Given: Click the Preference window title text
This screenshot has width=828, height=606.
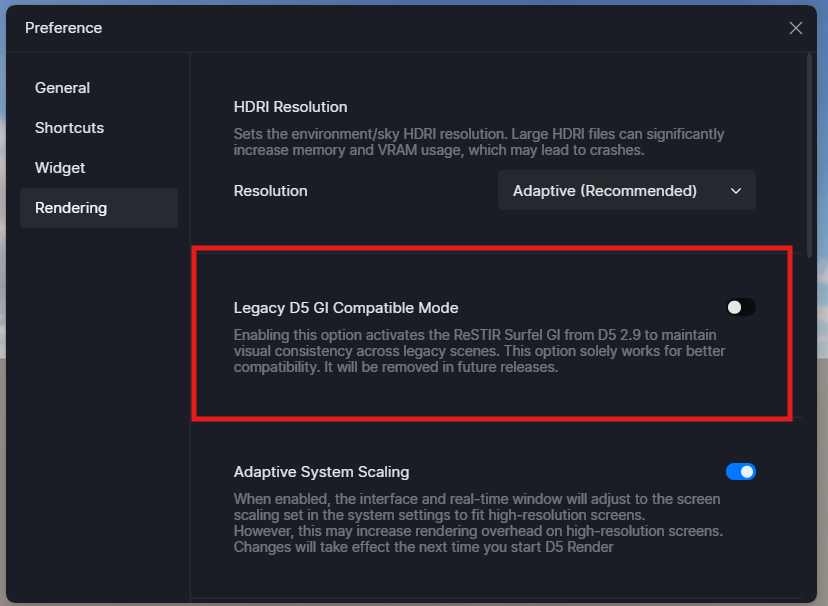Looking at the screenshot, I should click(63, 28).
